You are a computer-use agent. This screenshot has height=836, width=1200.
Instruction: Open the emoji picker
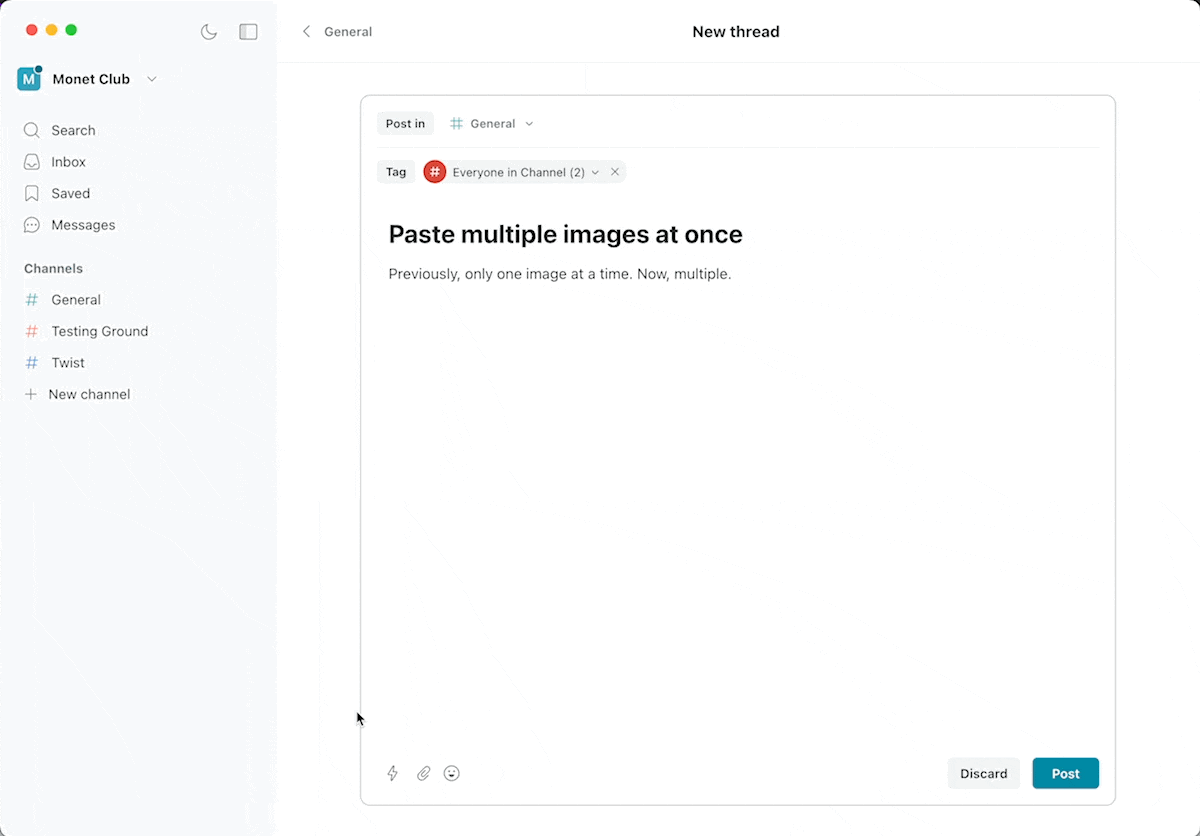452,773
